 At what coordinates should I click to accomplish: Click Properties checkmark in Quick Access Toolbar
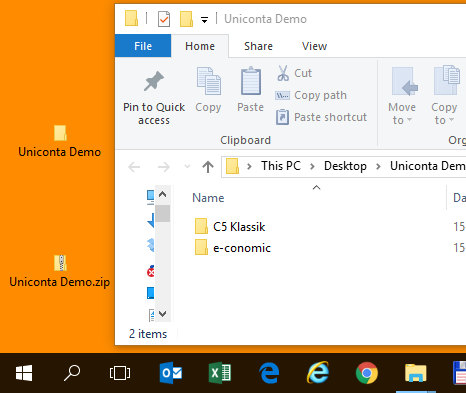click(164, 19)
